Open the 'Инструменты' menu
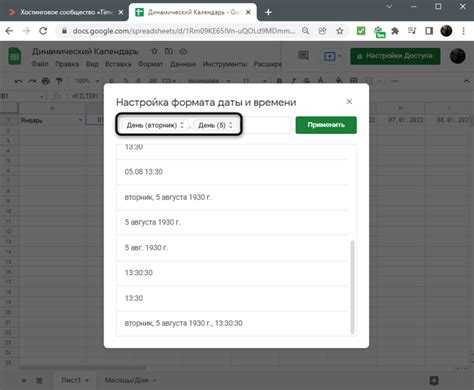This screenshot has width=474, height=390. coord(225,64)
